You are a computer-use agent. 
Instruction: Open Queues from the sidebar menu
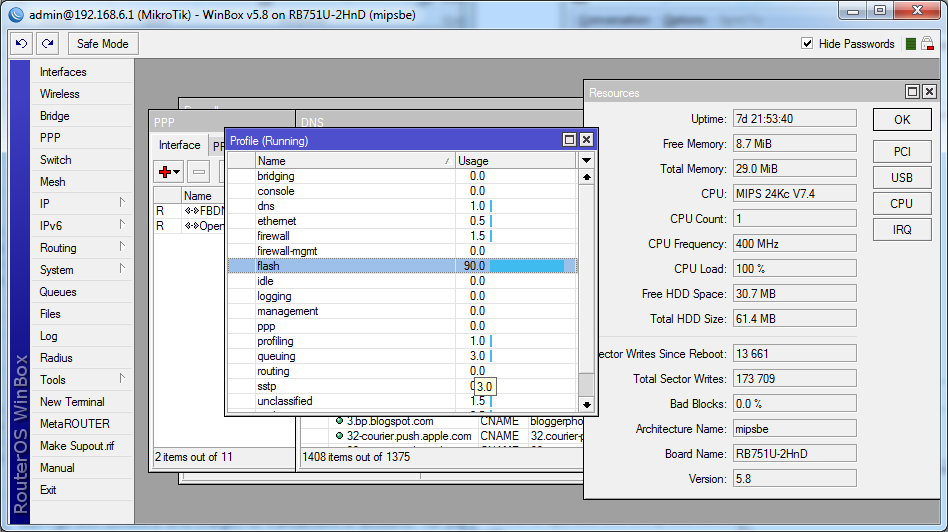pyautogui.click(x=81, y=292)
